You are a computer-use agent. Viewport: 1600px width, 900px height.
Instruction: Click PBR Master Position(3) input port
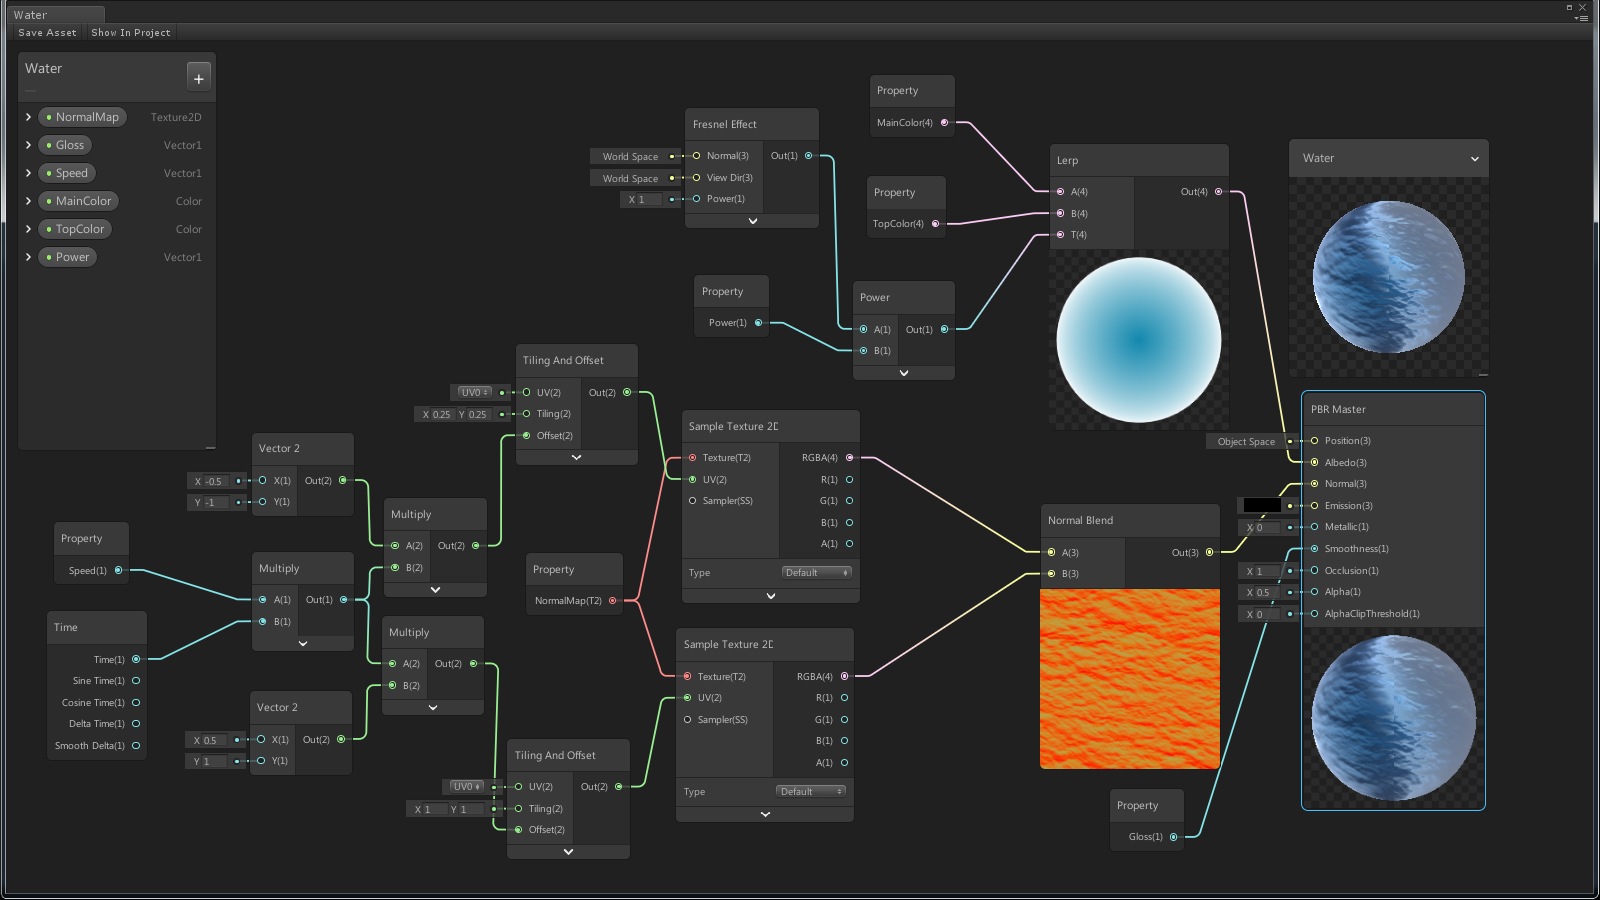coord(1315,441)
